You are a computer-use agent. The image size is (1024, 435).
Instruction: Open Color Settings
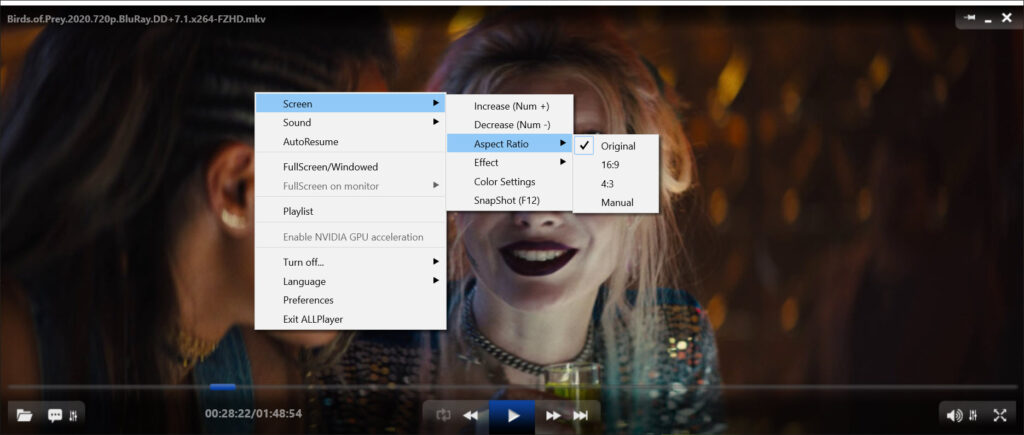[509, 182]
